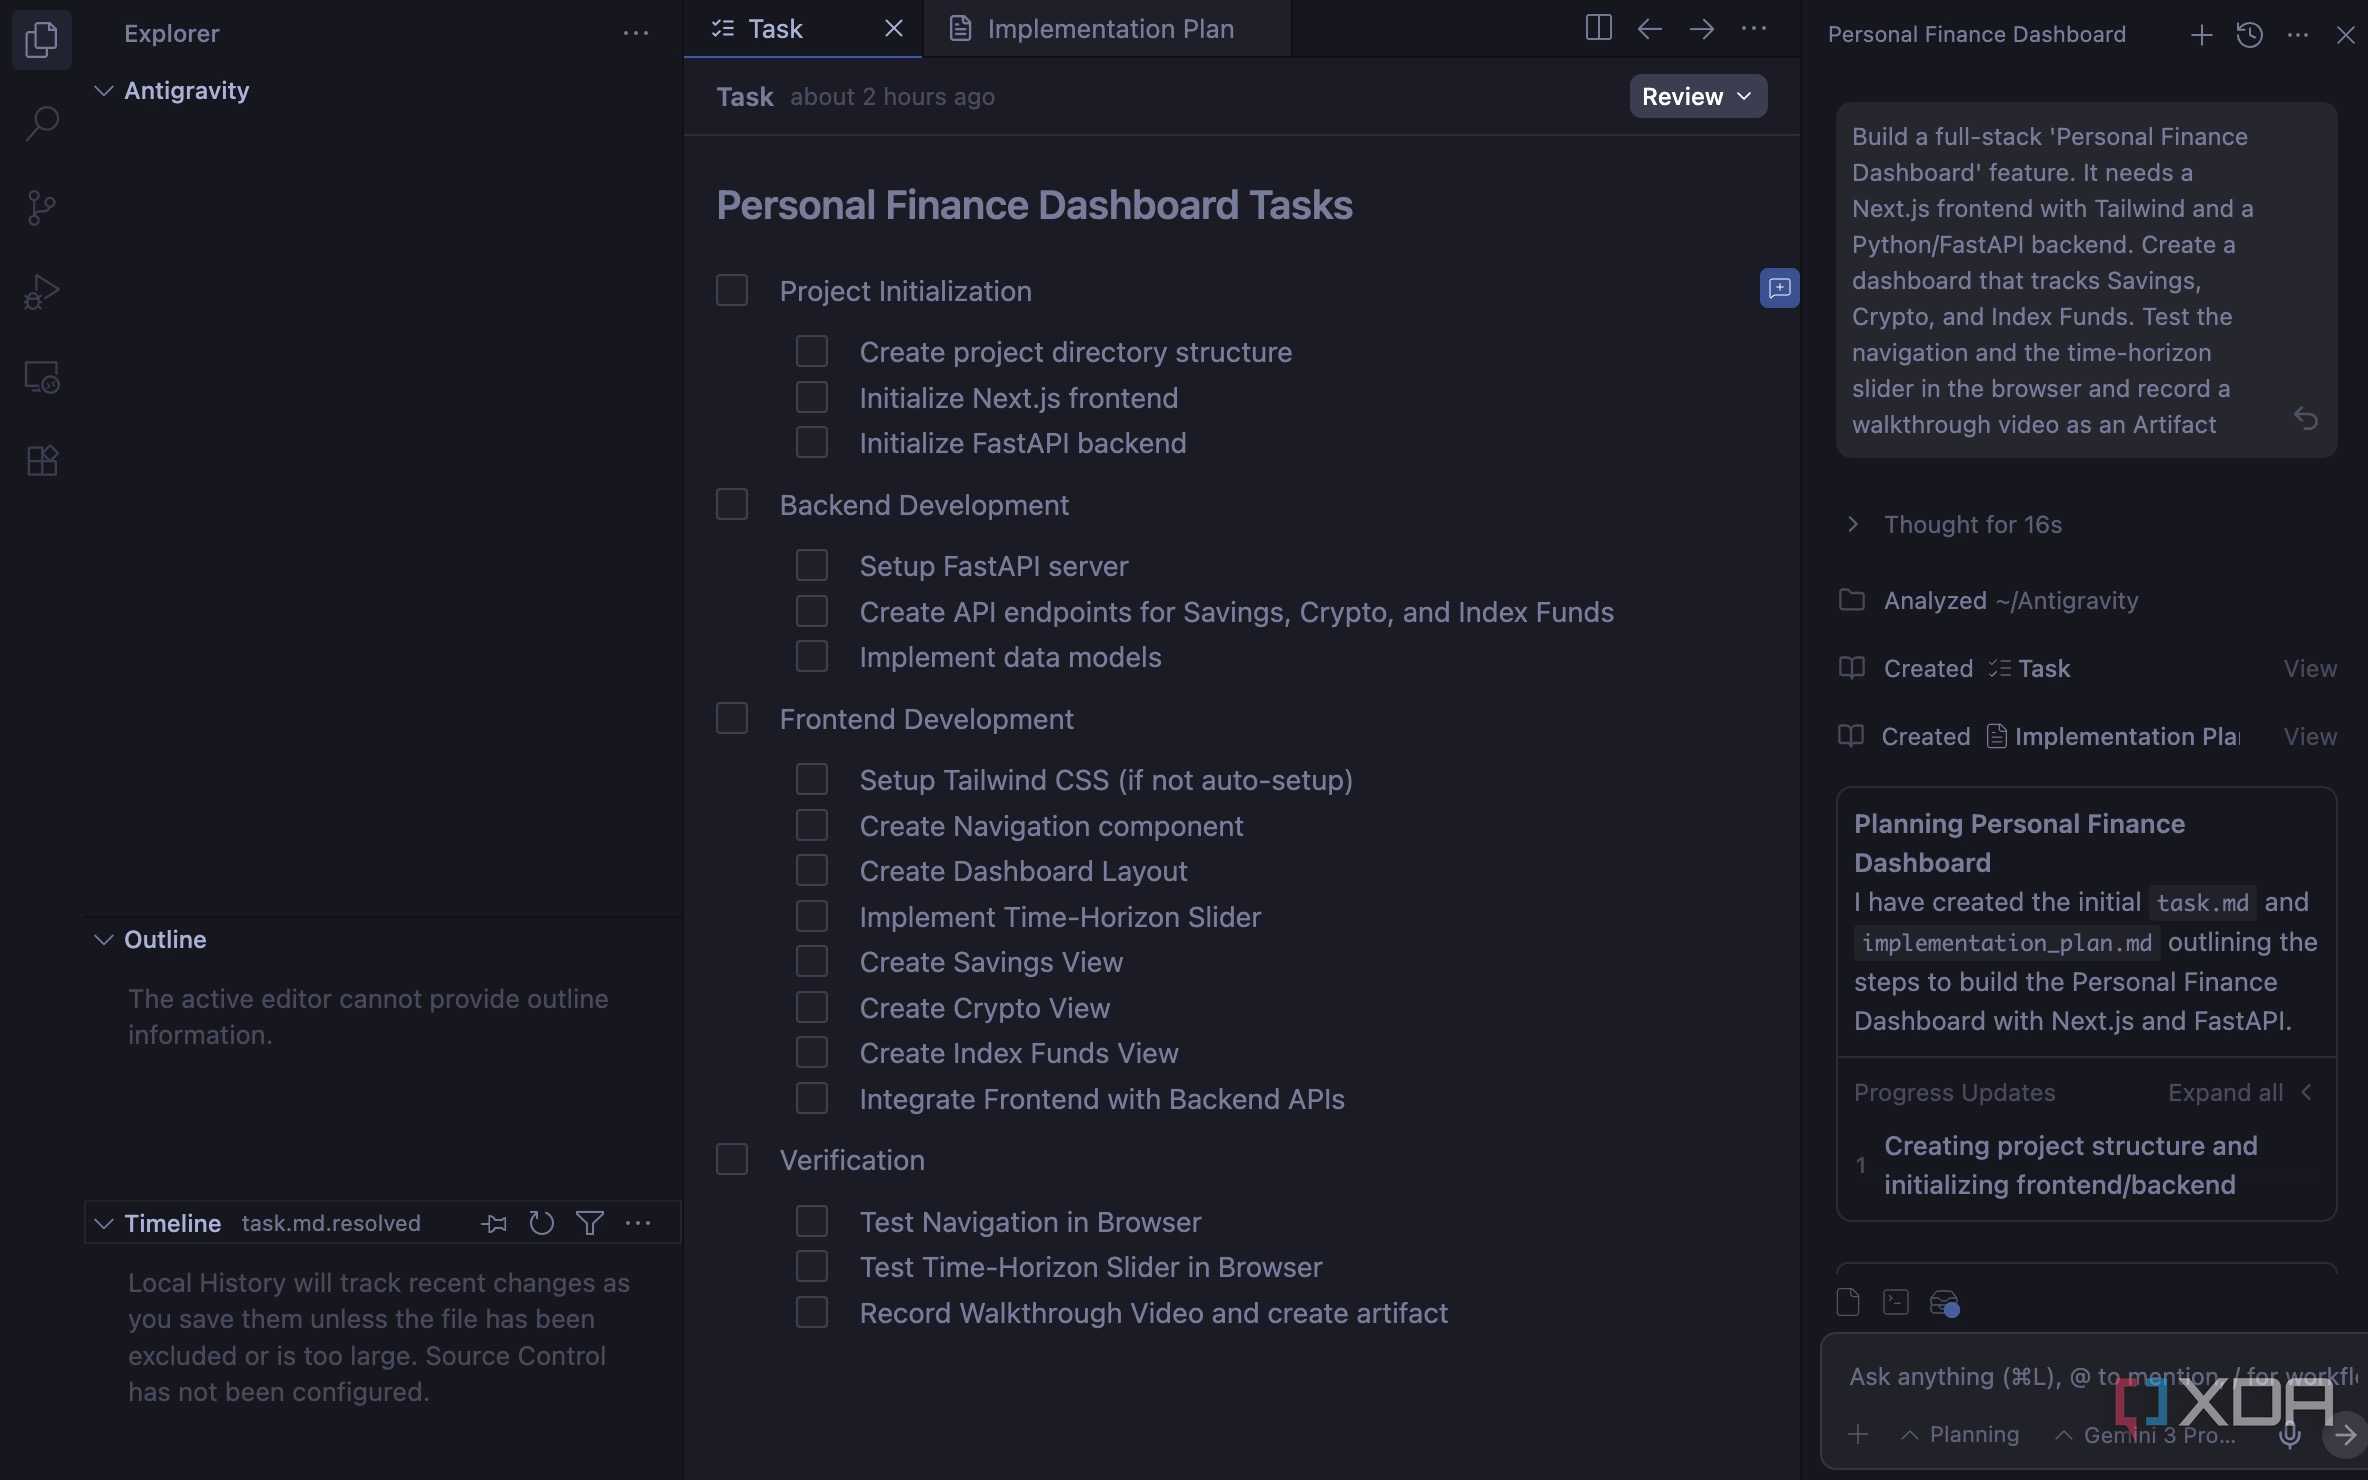
Task: Go back with the left arrow
Action: 1650,29
